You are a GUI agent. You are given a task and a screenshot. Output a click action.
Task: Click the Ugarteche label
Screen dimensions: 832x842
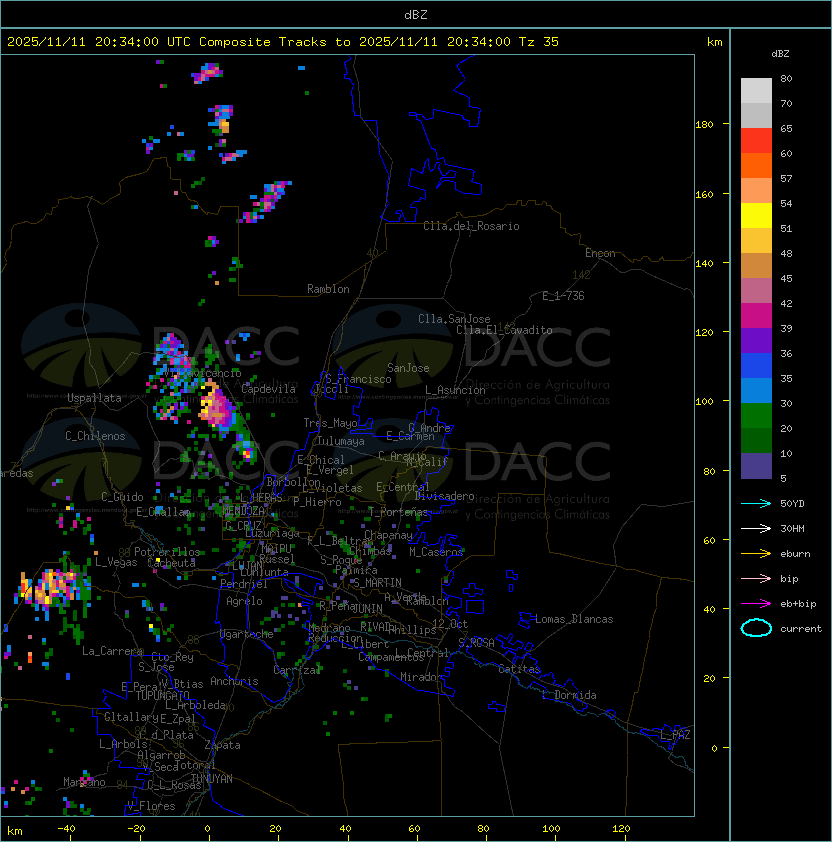pyautogui.click(x=247, y=634)
